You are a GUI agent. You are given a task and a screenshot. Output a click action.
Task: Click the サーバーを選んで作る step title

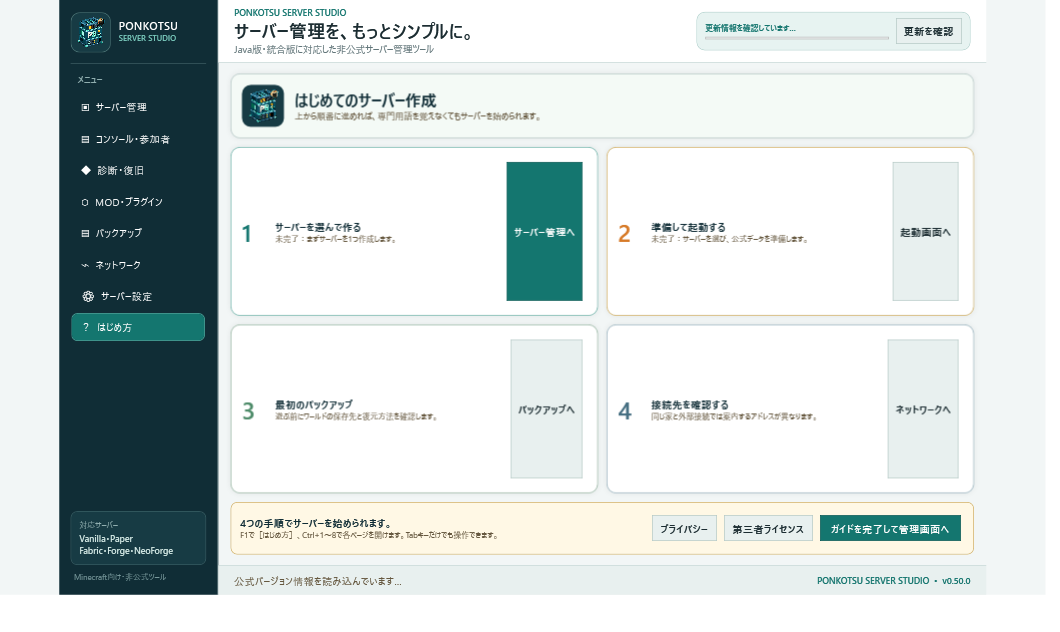pos(318,227)
